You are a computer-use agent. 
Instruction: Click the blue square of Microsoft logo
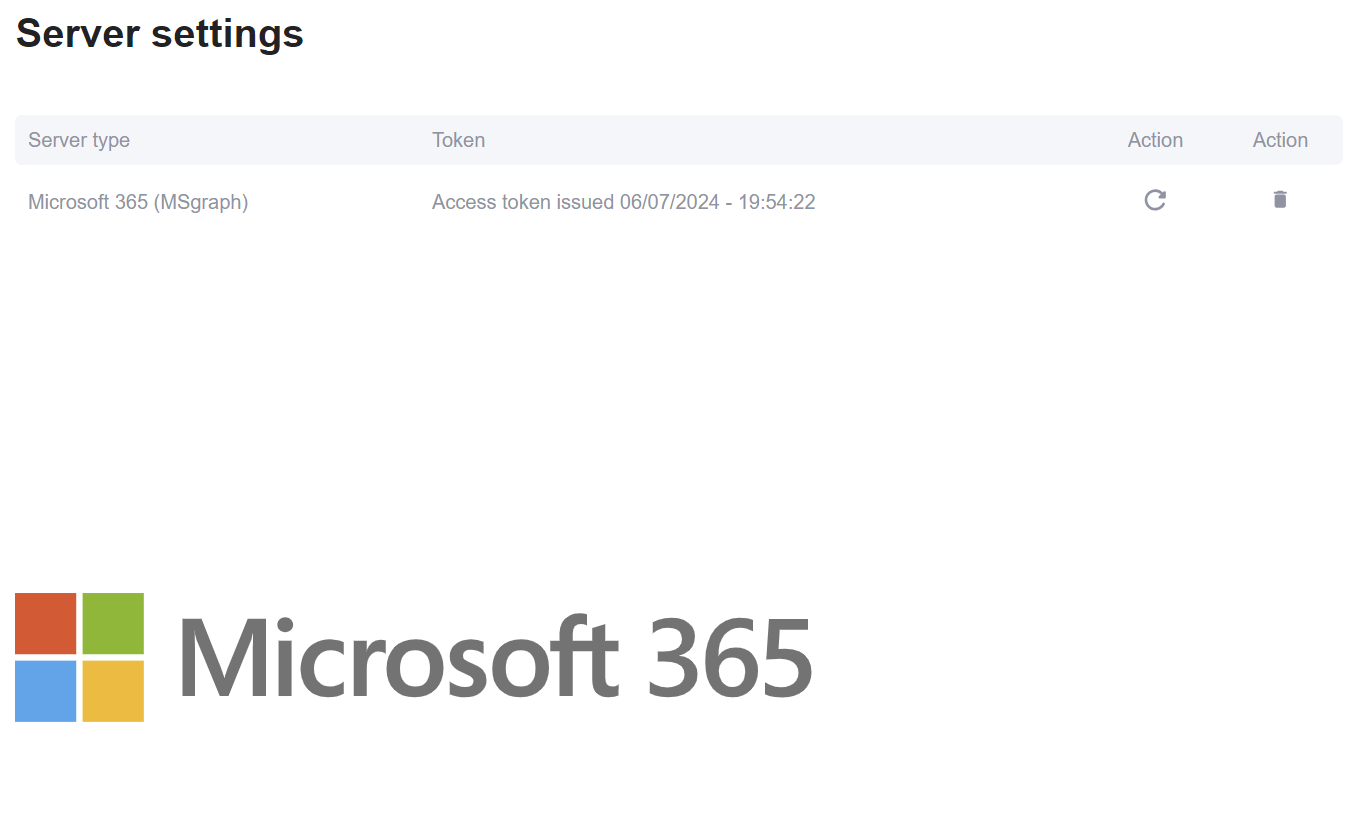pos(46,691)
